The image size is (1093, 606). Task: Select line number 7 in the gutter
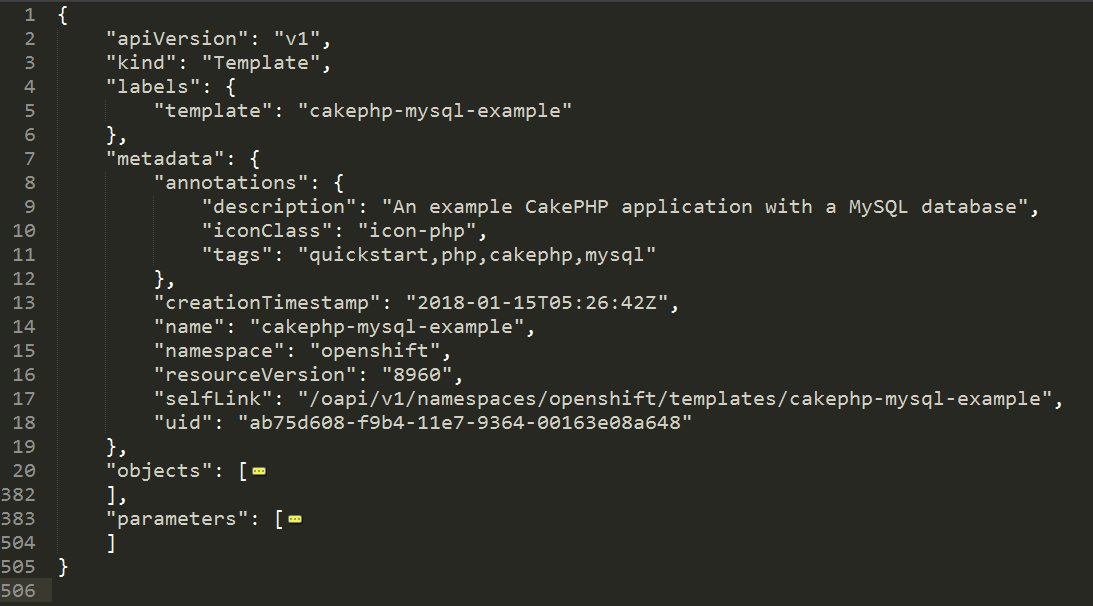pos(29,159)
